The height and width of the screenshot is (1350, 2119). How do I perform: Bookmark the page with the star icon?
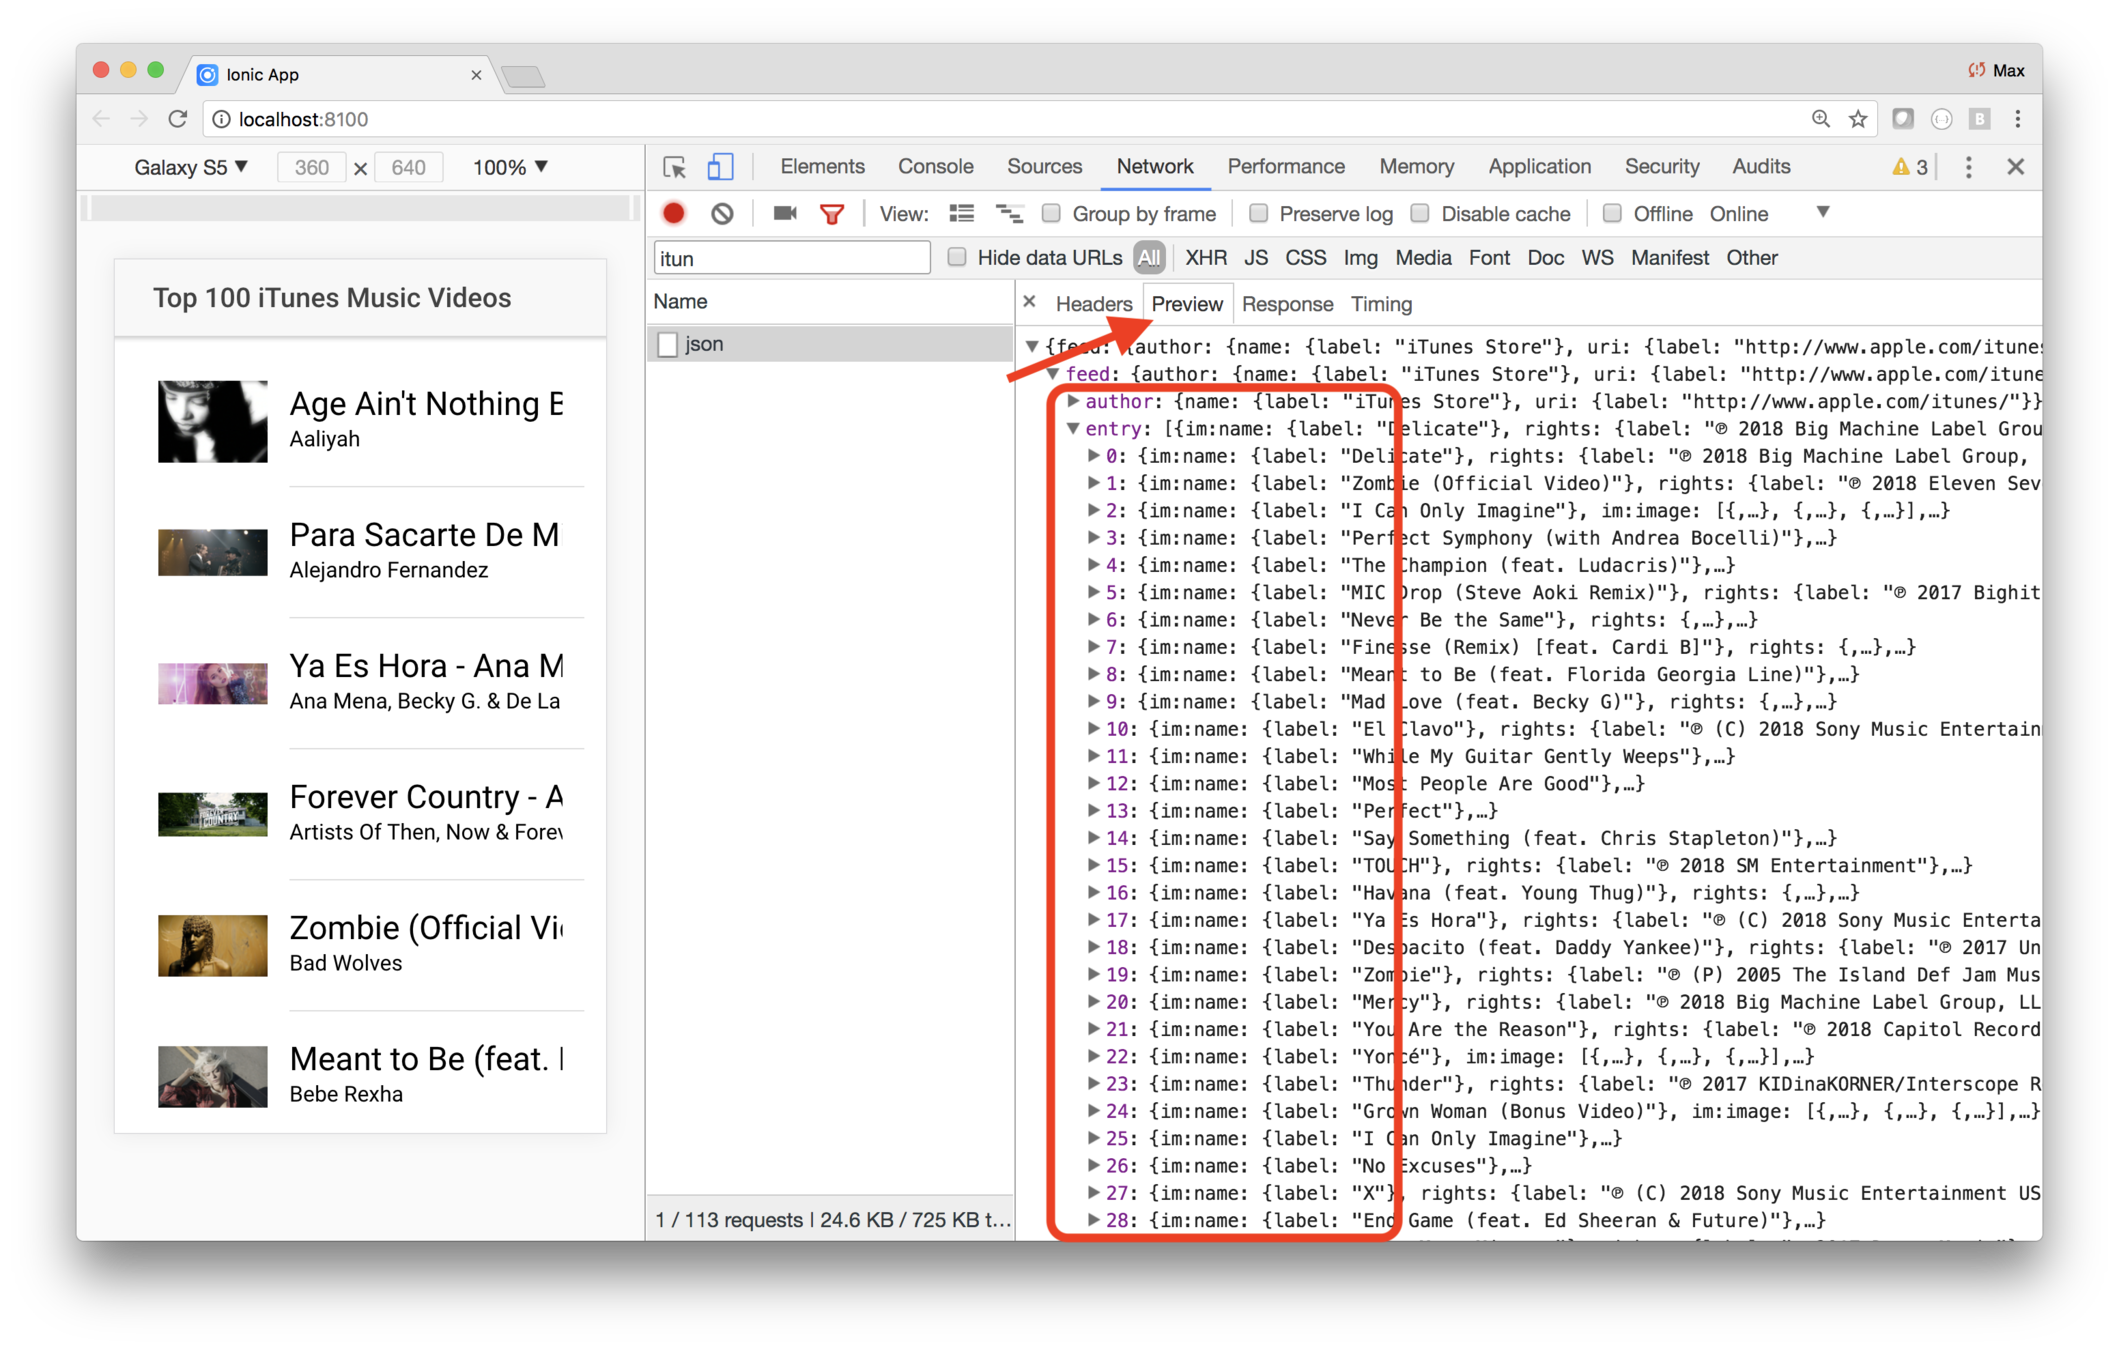click(1858, 119)
